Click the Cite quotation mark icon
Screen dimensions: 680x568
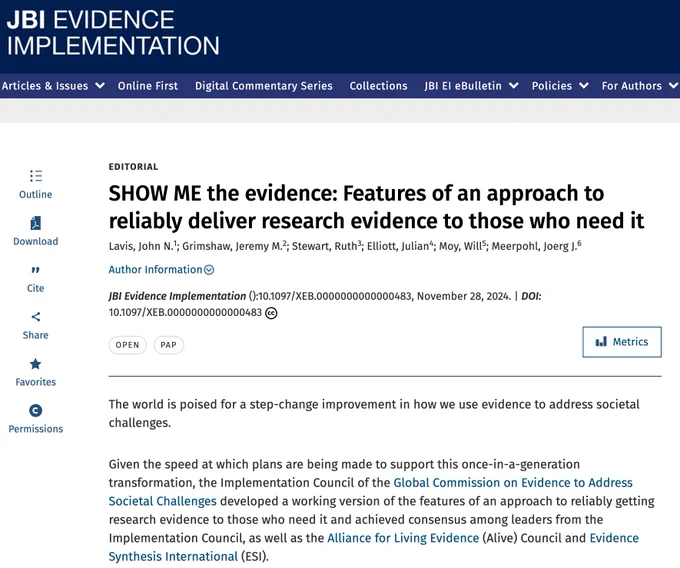(36, 270)
